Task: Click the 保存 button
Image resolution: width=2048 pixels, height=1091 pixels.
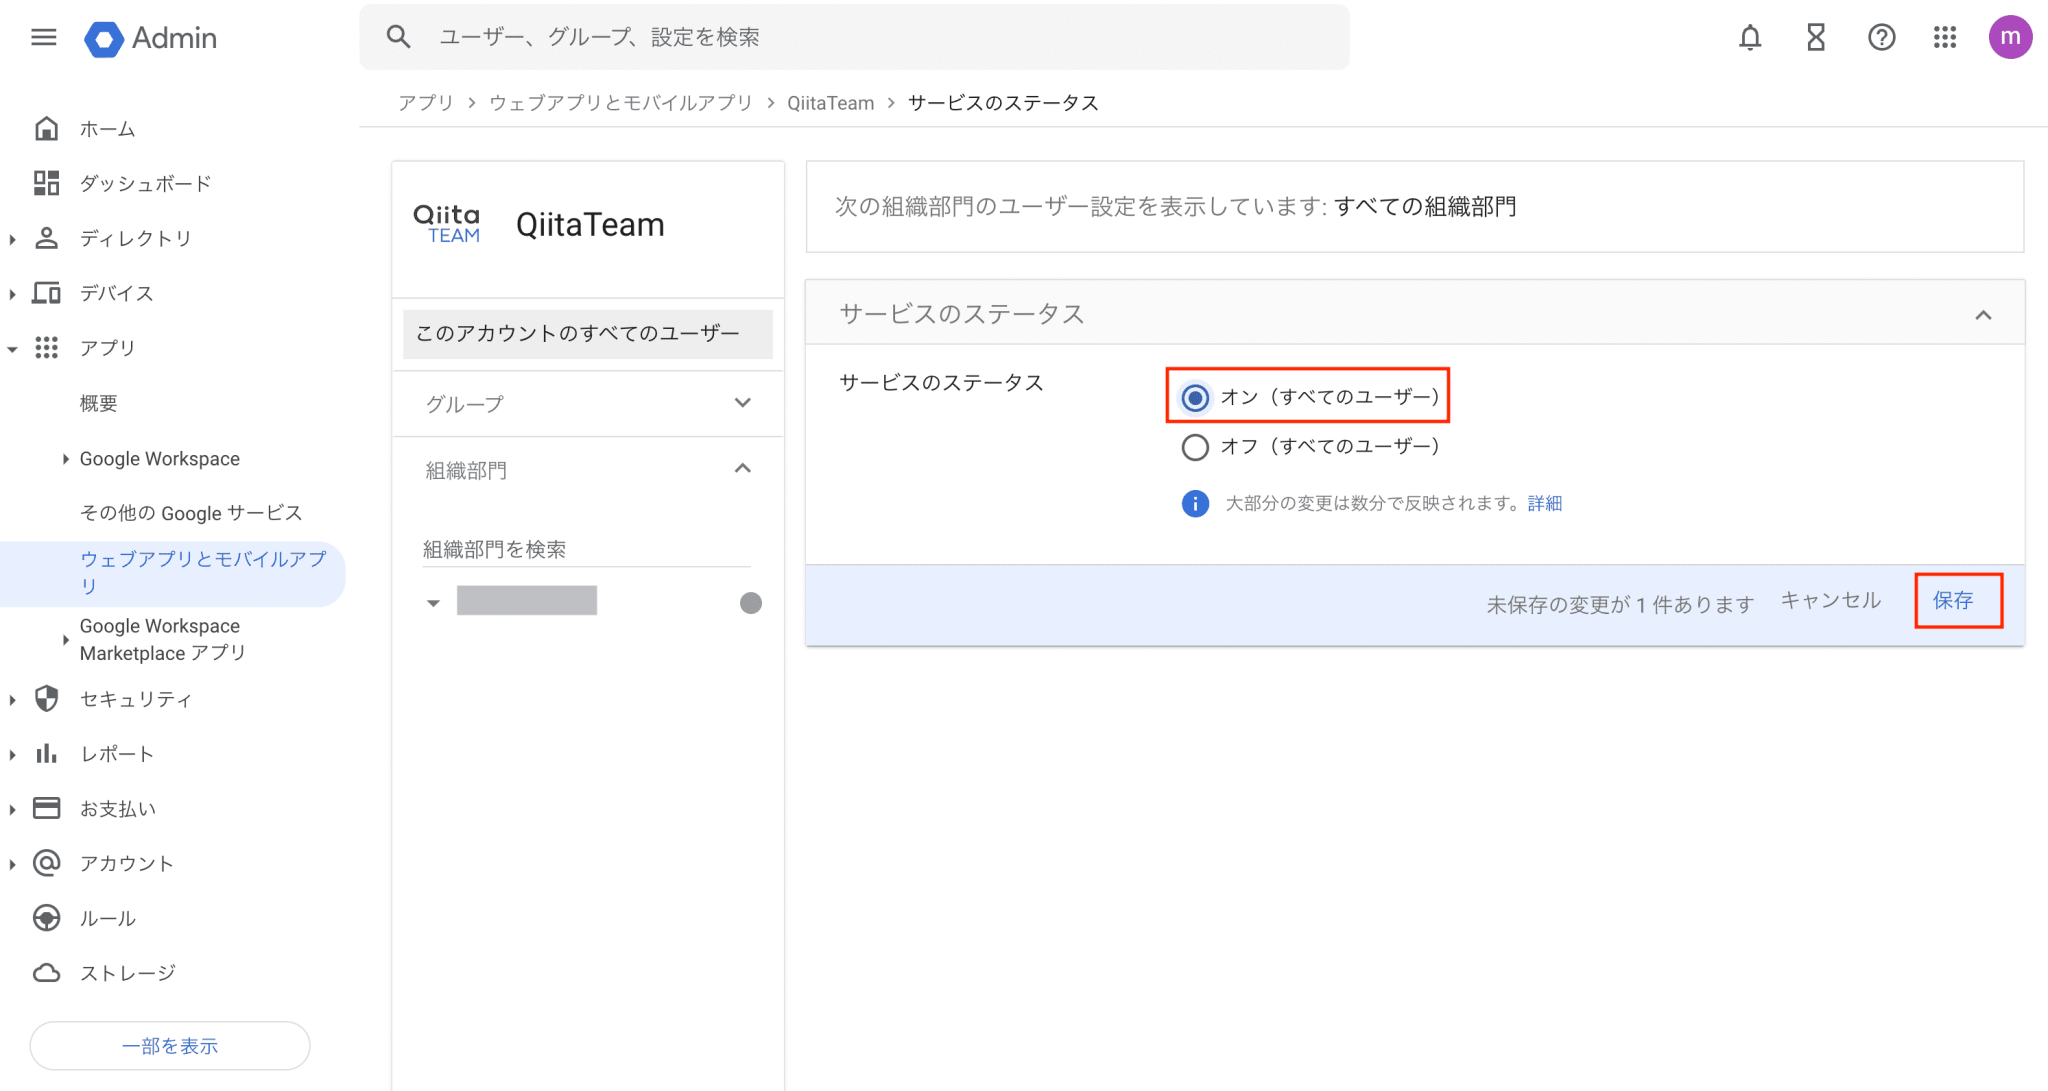Action: tap(1953, 600)
